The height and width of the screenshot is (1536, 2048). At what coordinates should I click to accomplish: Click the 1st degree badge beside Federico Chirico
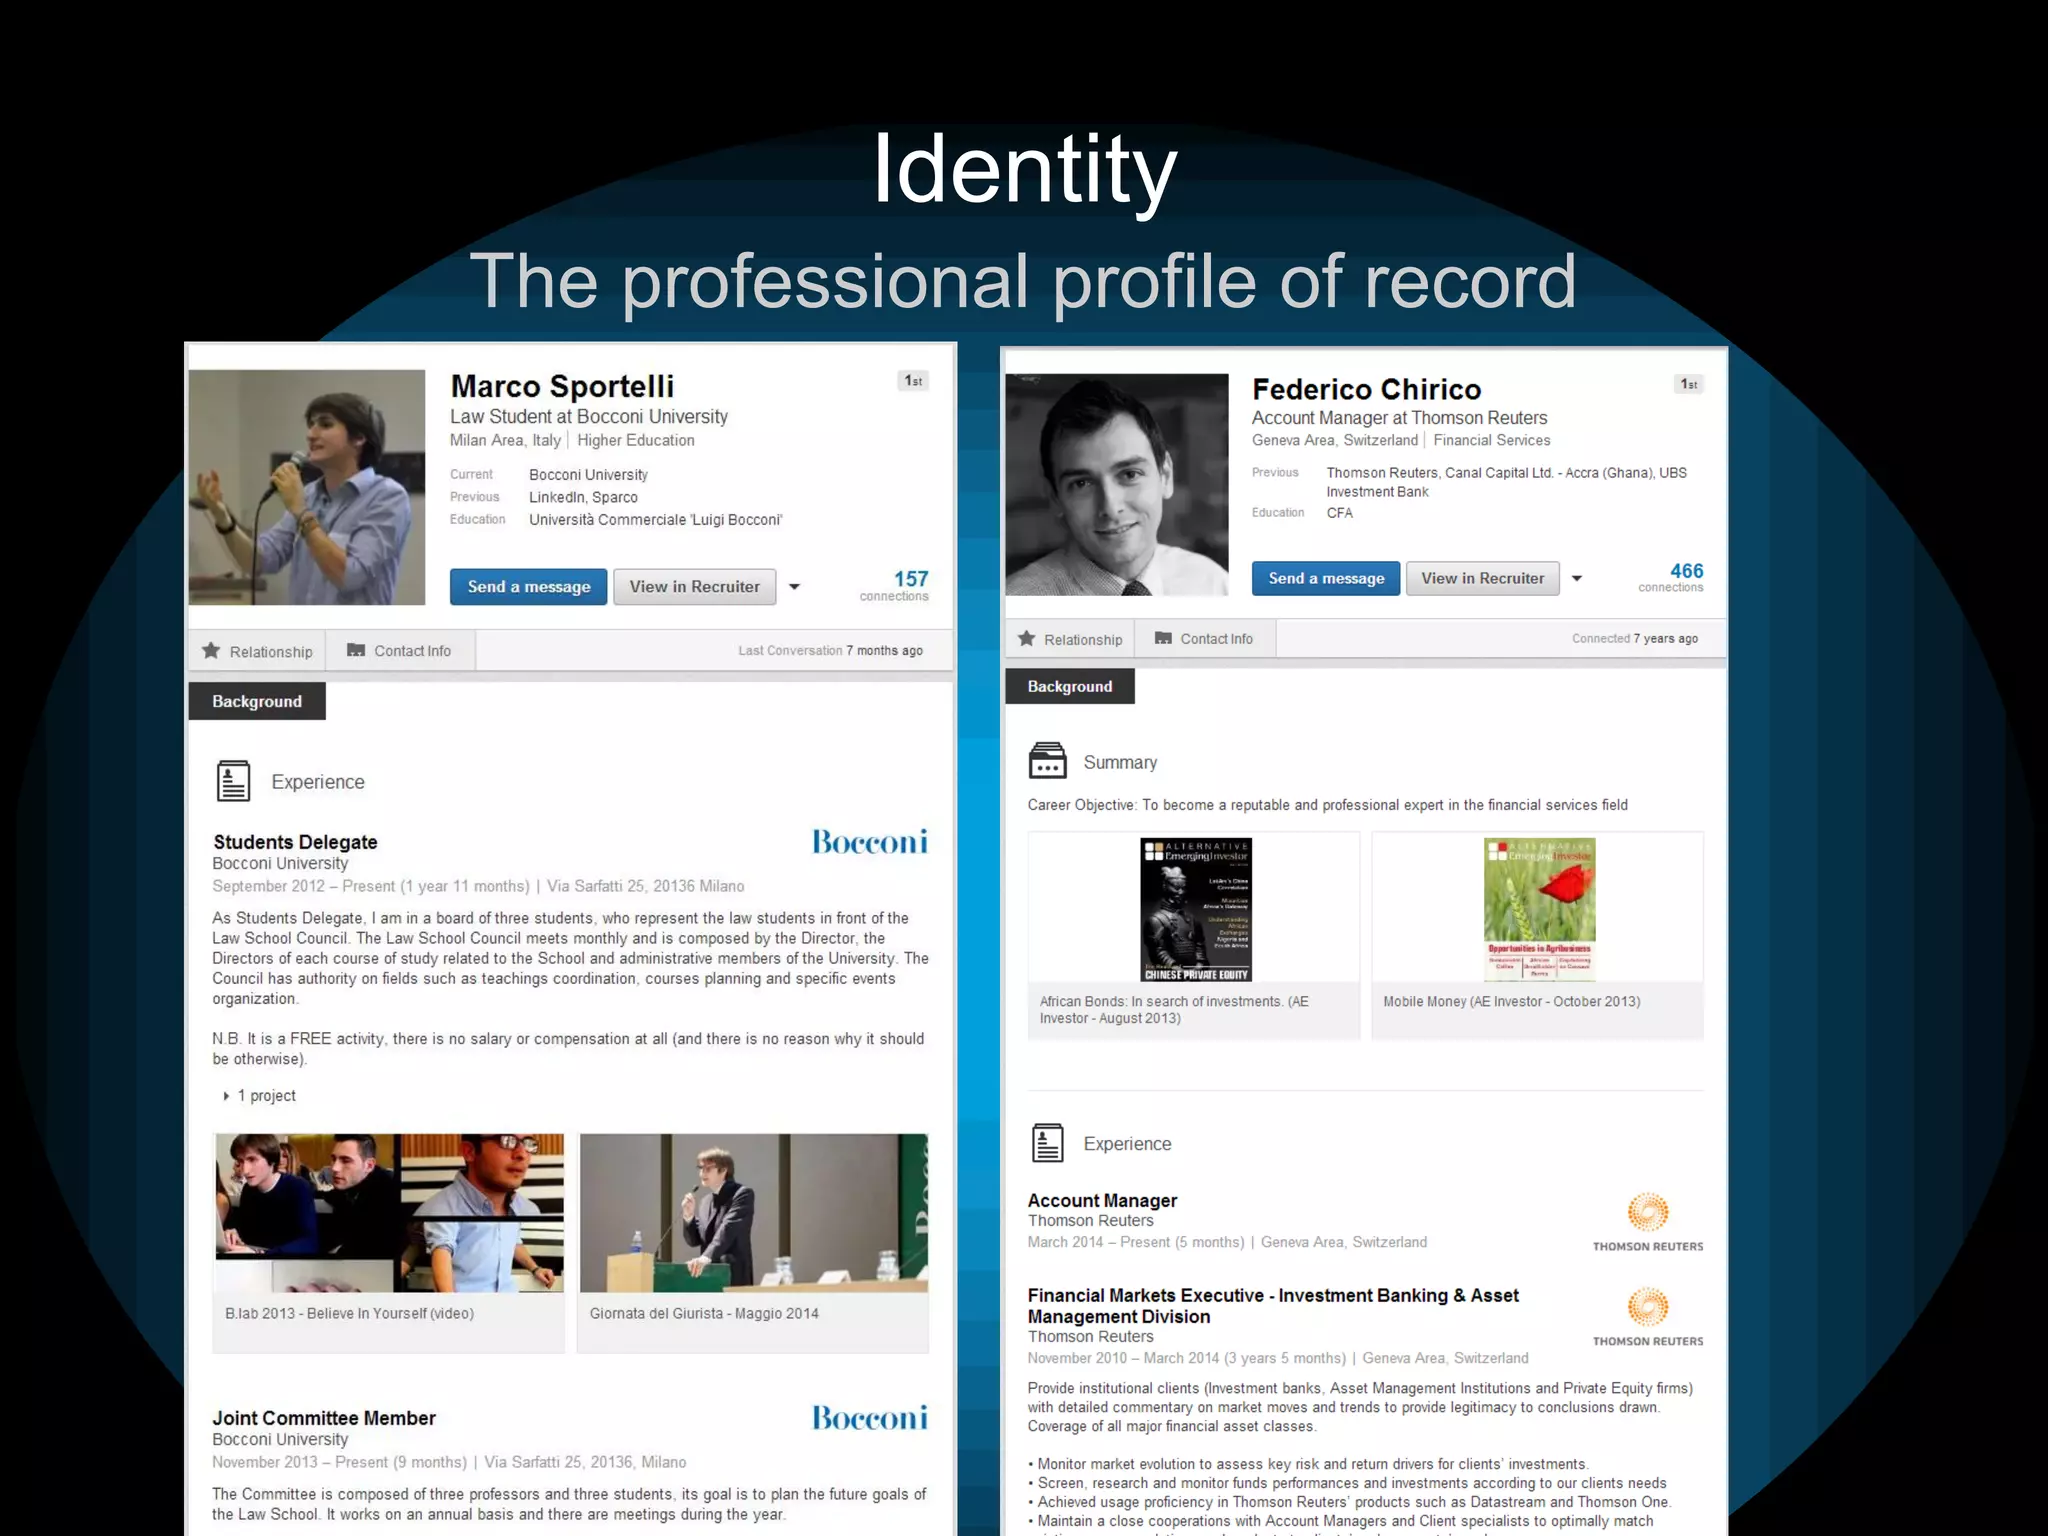coord(1689,384)
